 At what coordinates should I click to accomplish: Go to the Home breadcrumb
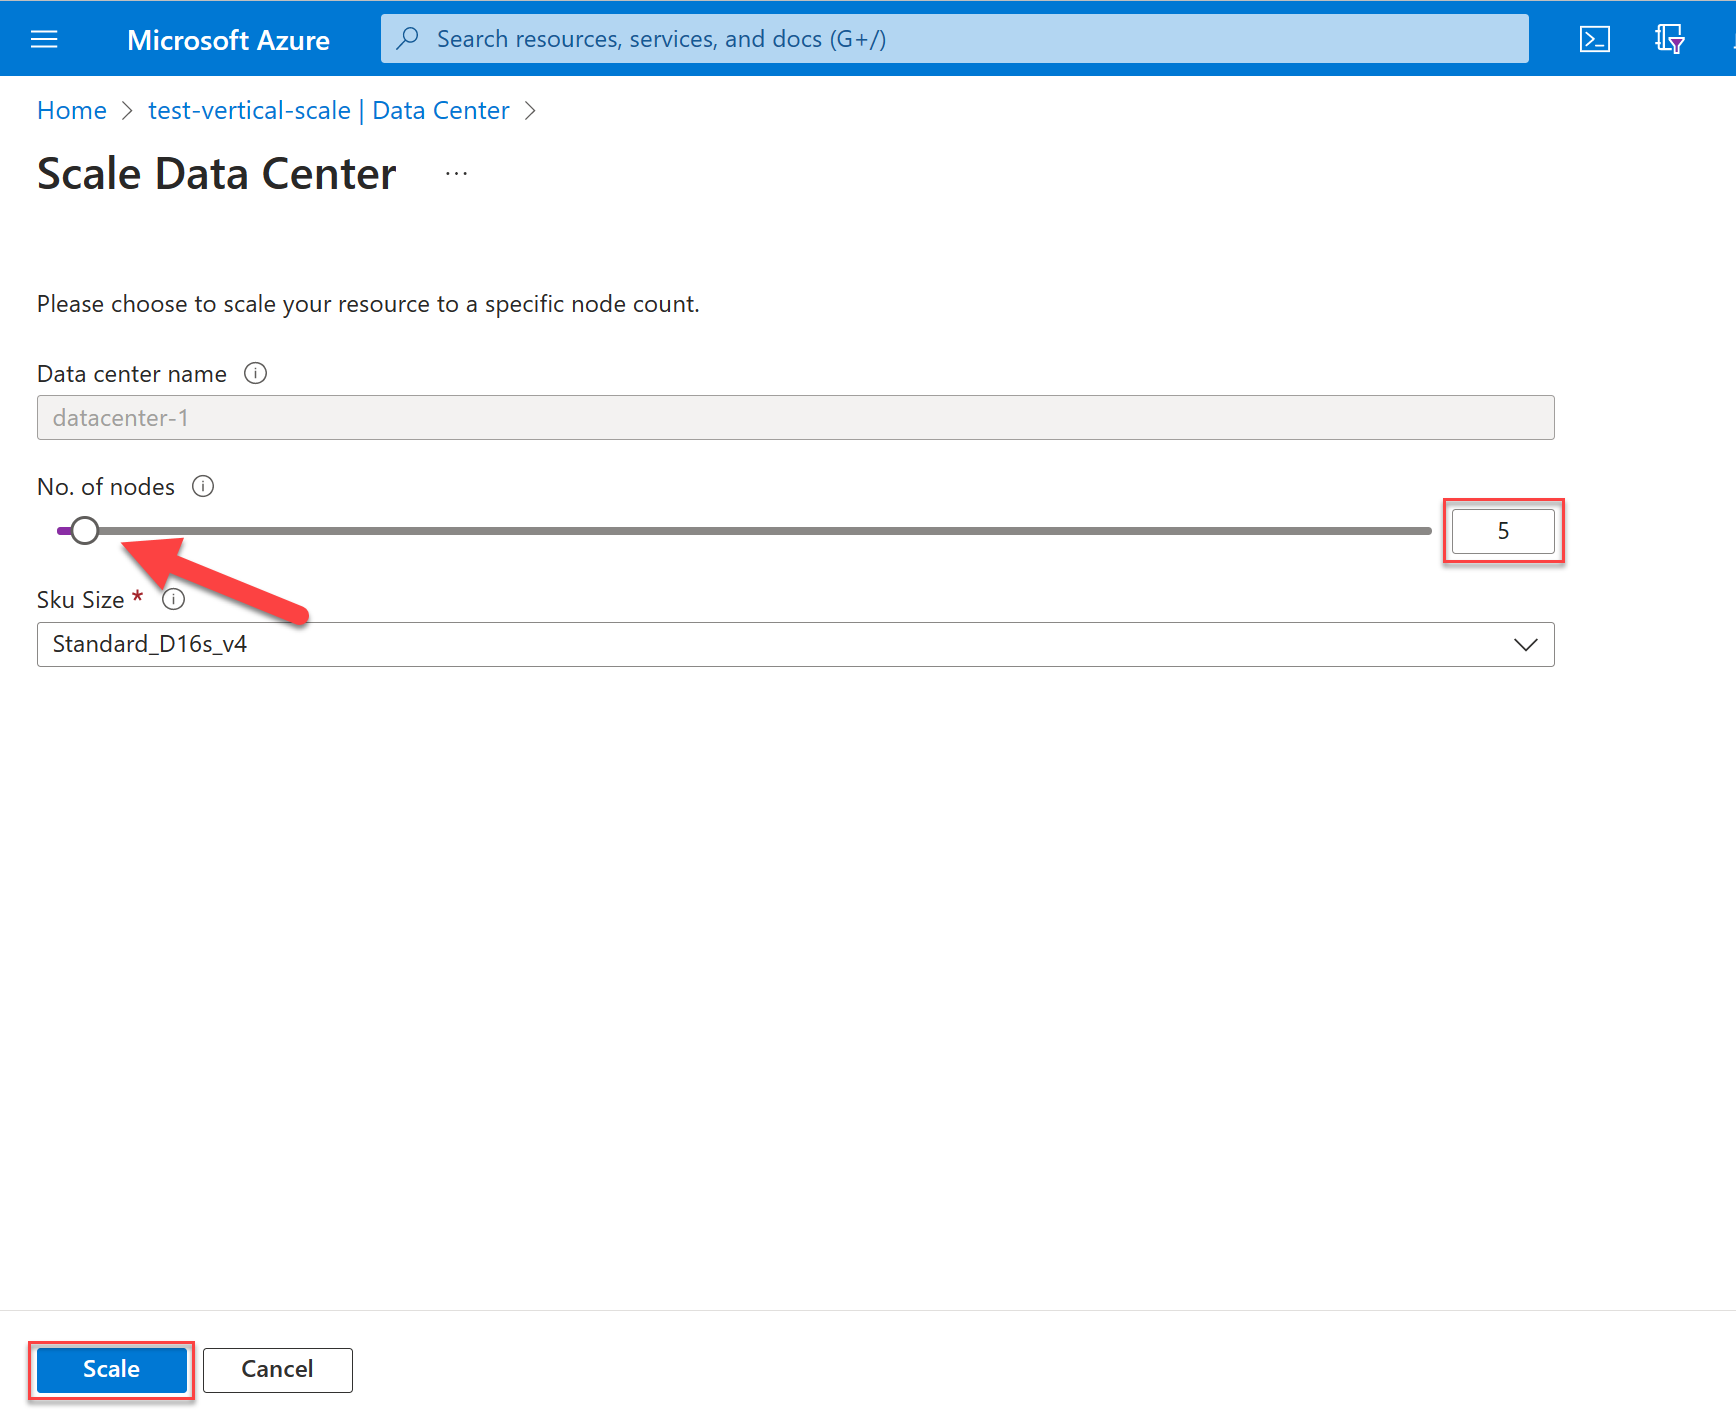point(72,111)
